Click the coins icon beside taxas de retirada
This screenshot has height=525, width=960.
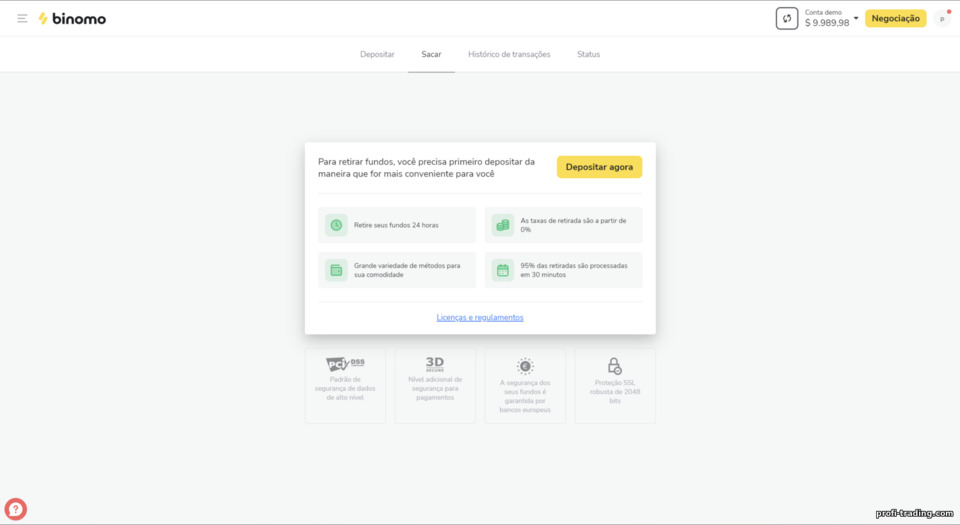(x=503, y=225)
